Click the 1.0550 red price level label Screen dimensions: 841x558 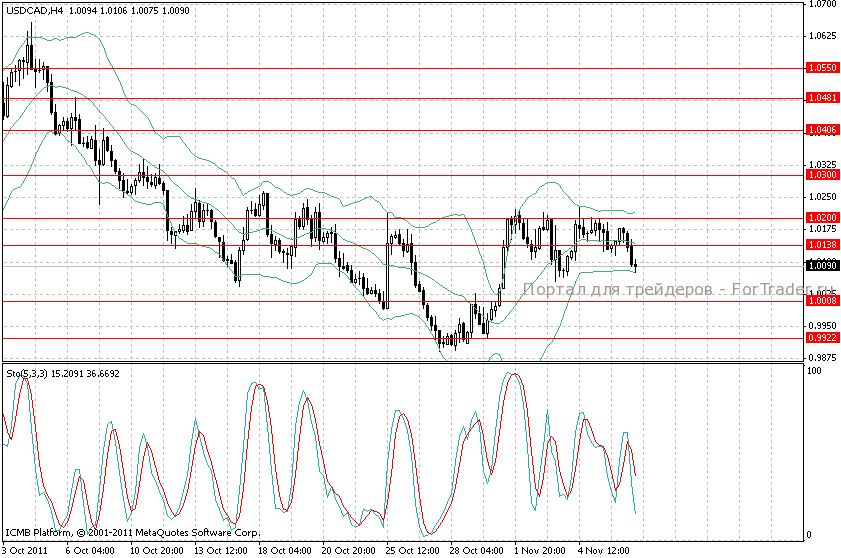[820, 69]
